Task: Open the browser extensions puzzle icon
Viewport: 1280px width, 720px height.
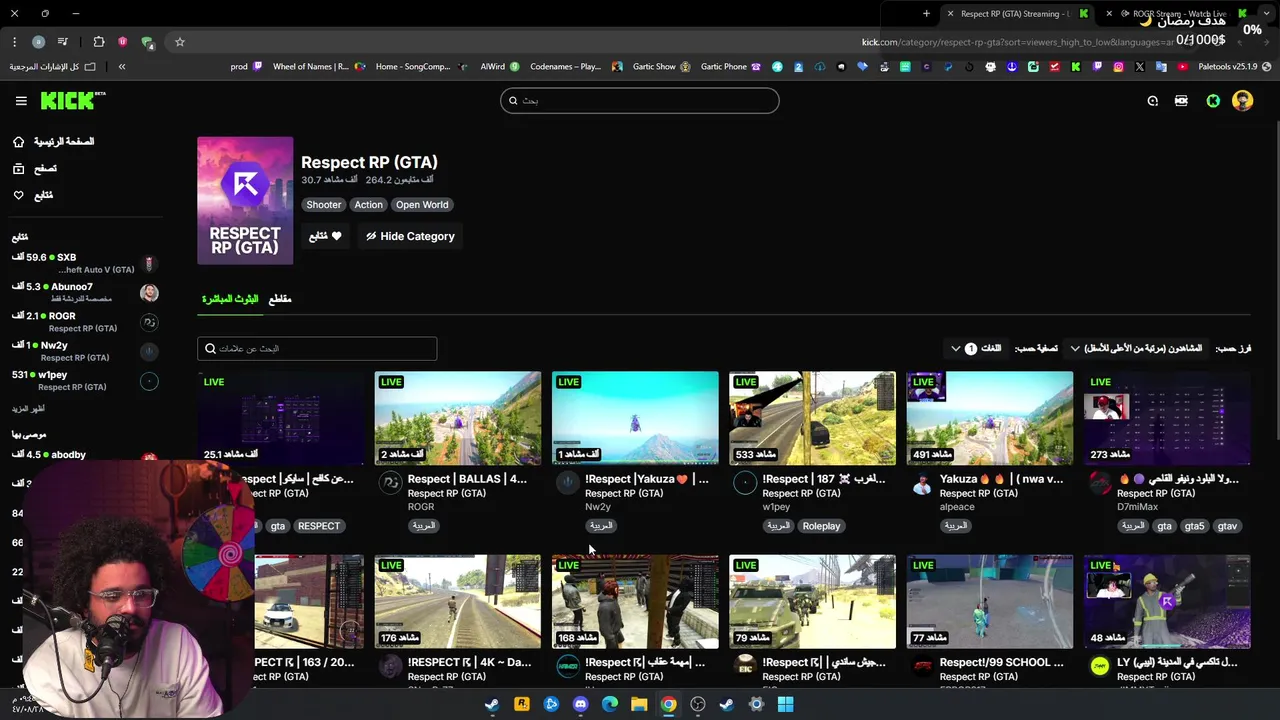Action: [99, 42]
